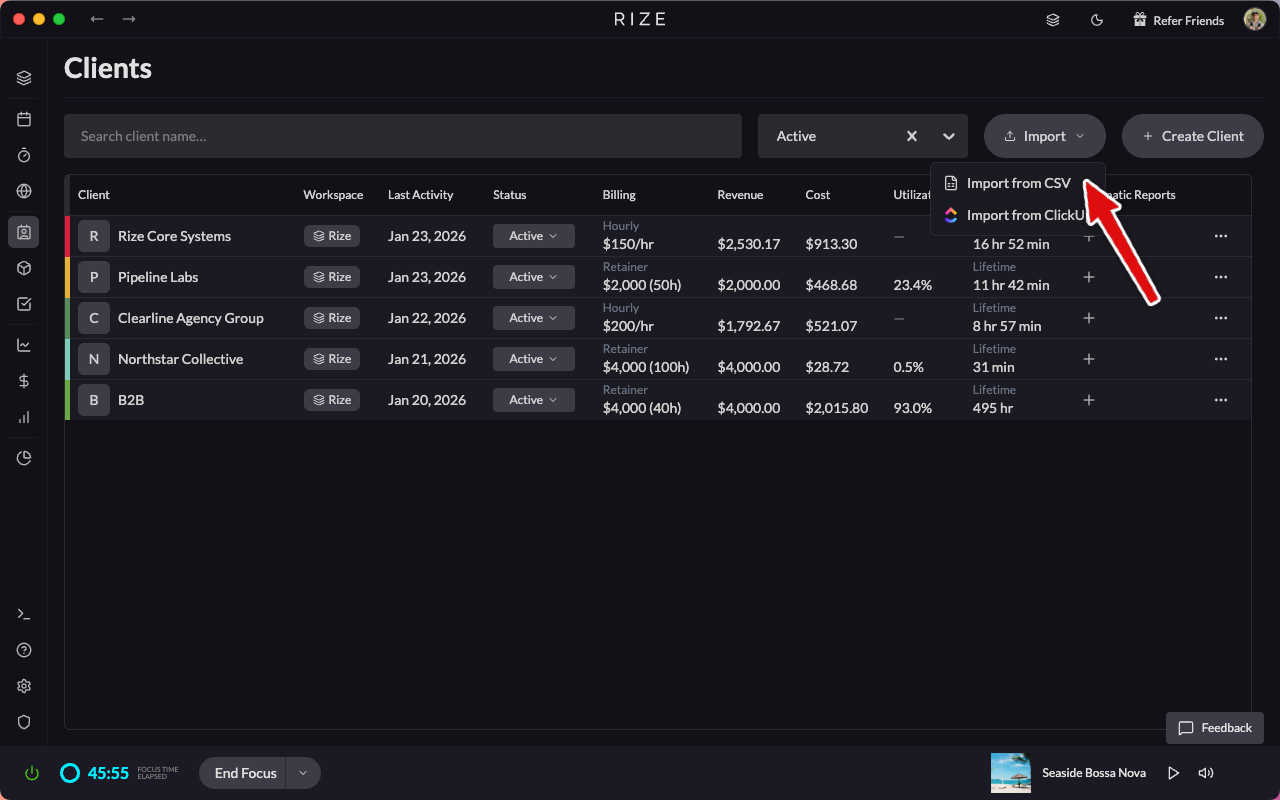1280x800 pixels.
Task: Click the search client name field
Action: [402, 136]
